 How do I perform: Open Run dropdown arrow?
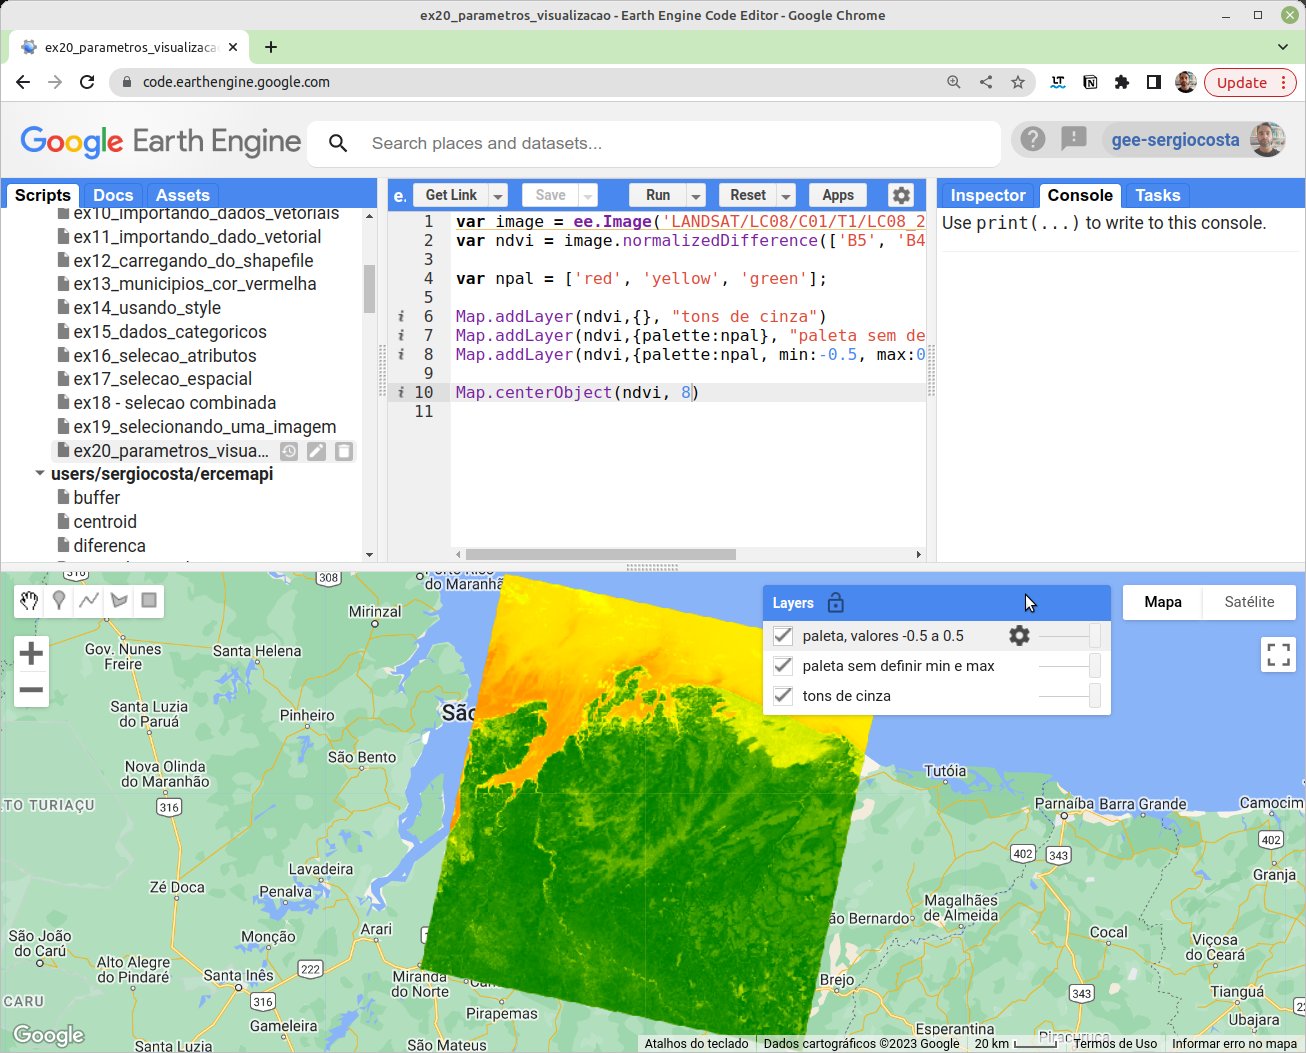(696, 195)
